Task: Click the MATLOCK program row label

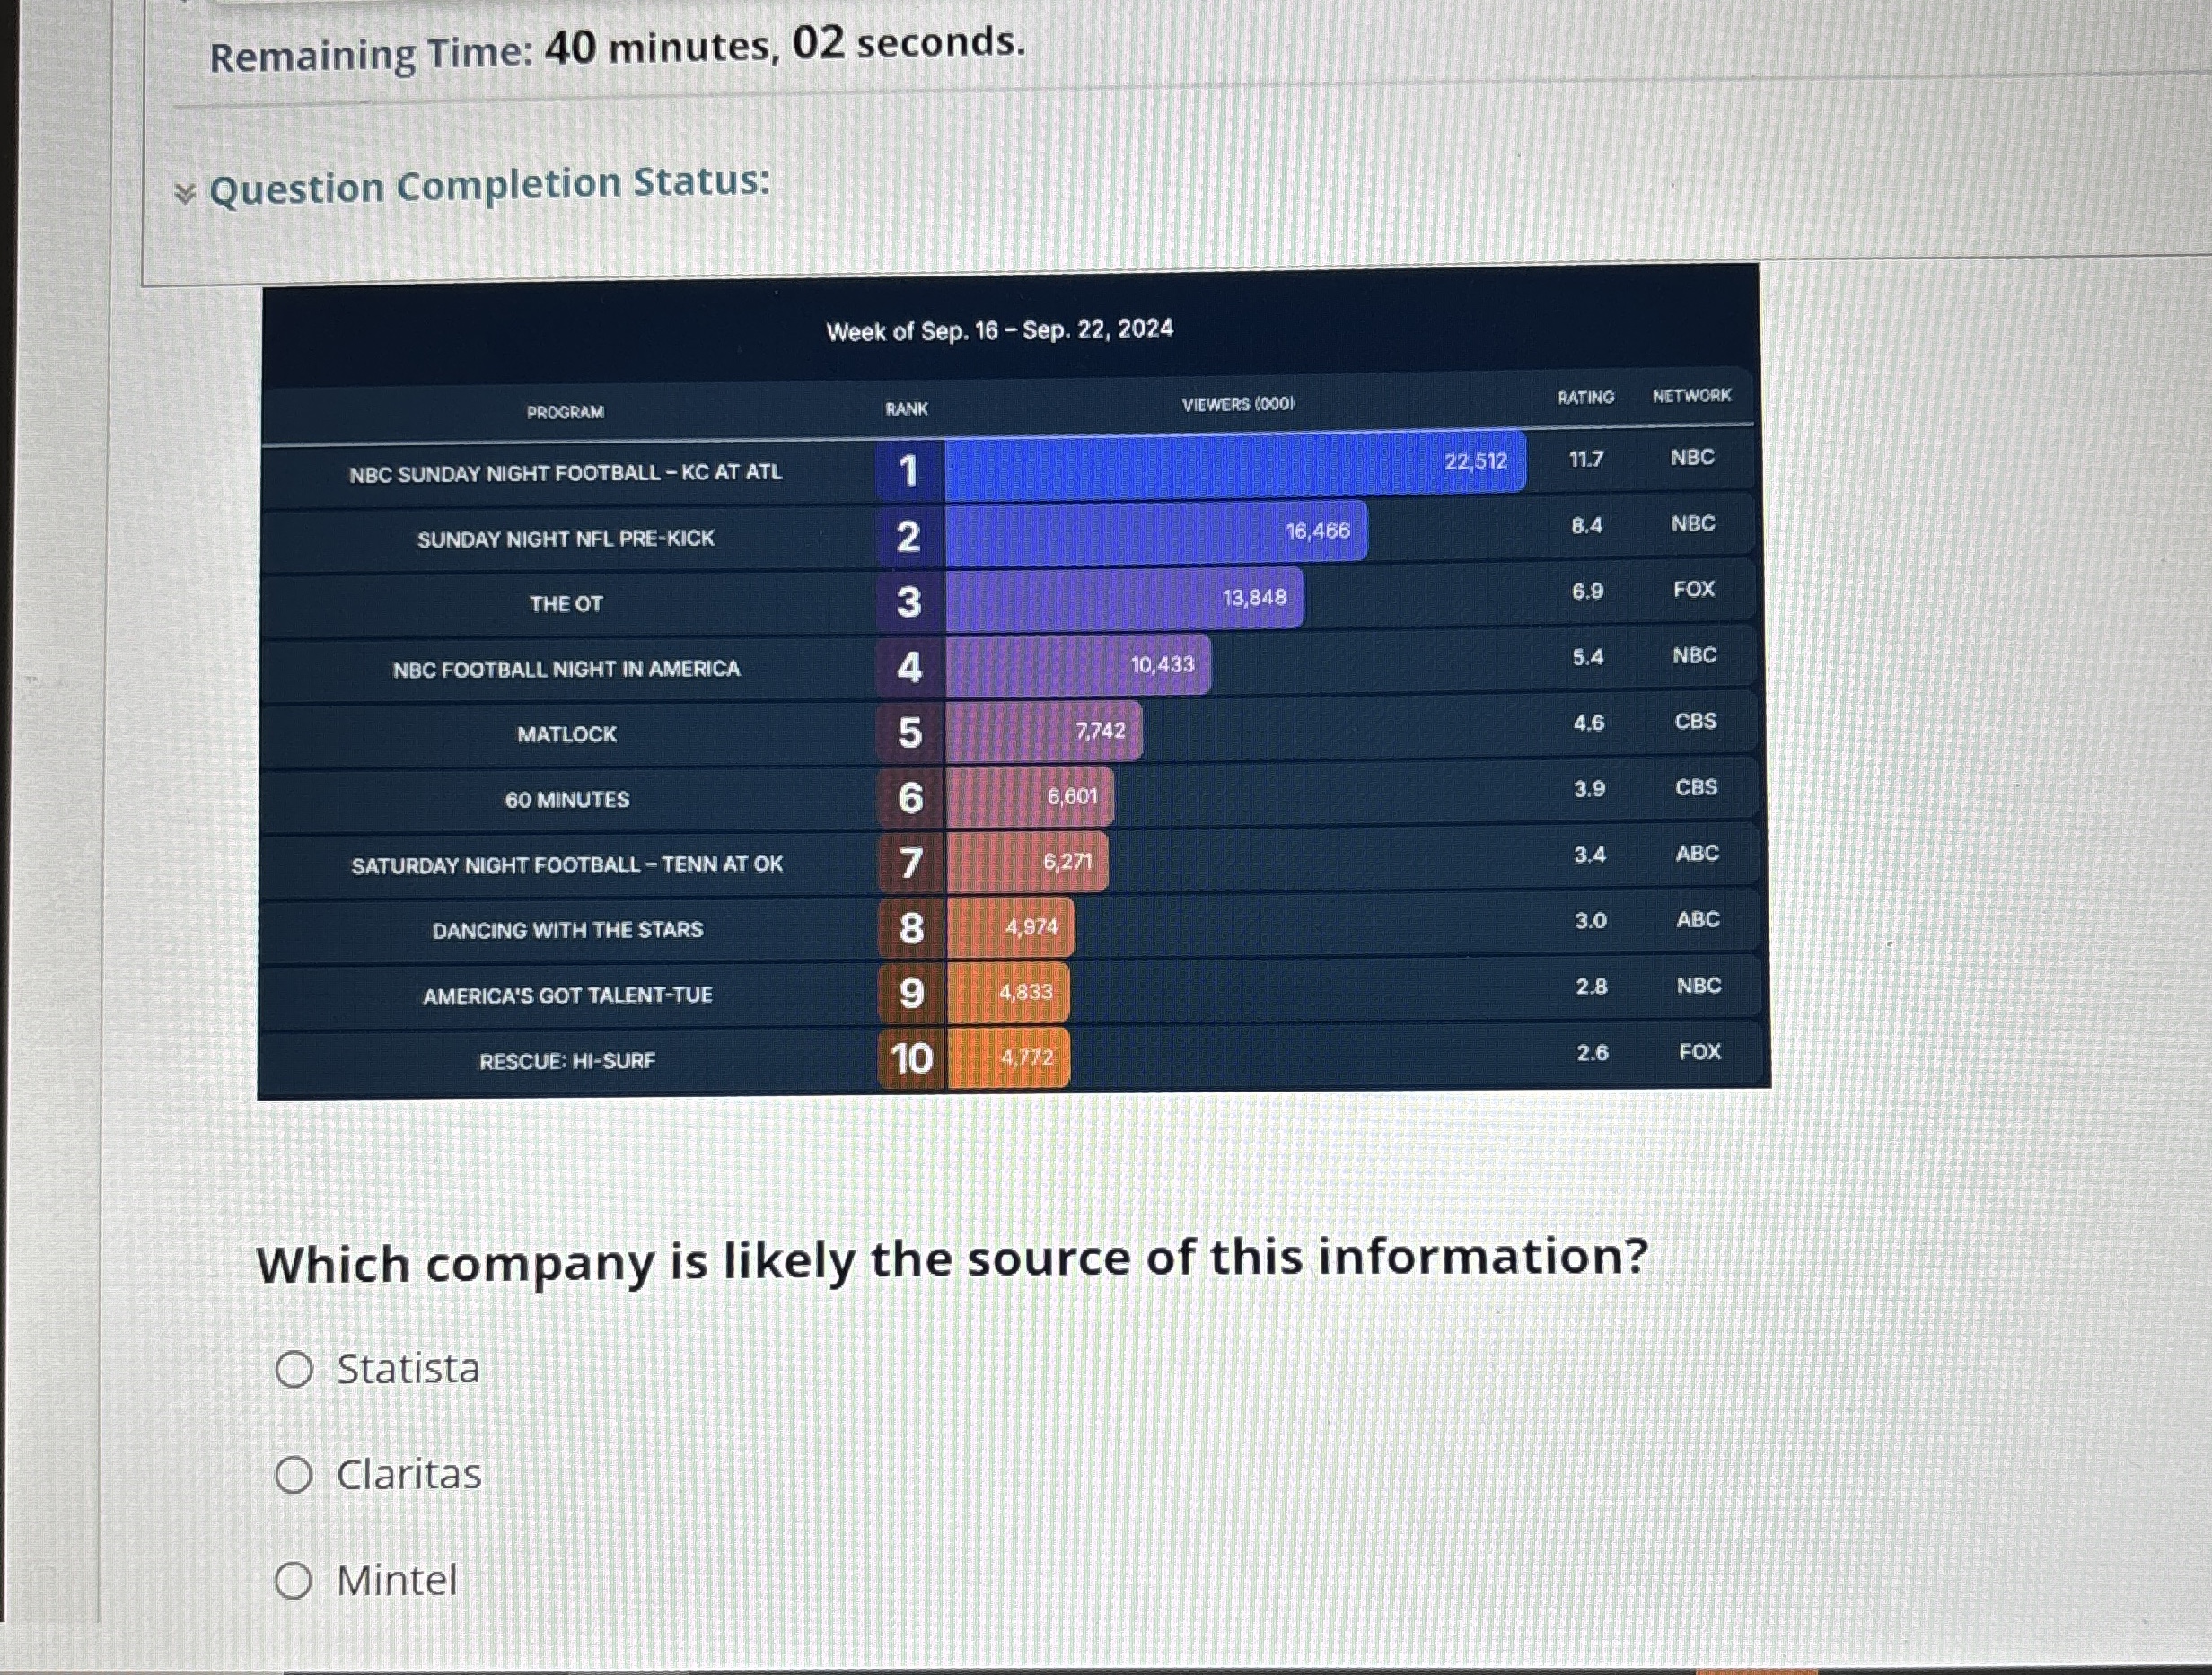Action: pyautogui.click(x=567, y=735)
